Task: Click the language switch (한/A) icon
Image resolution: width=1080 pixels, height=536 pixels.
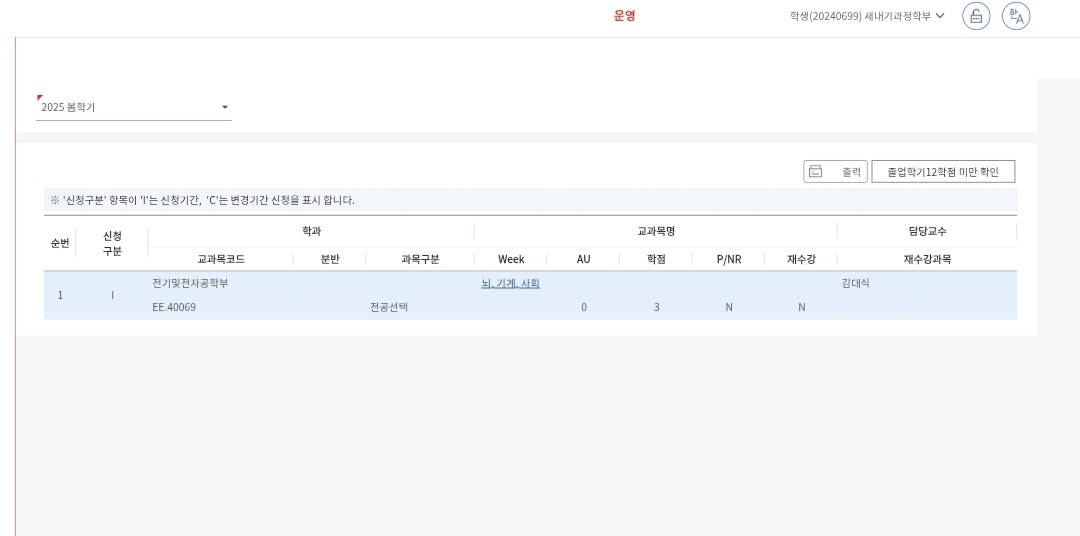Action: pos(1016,16)
